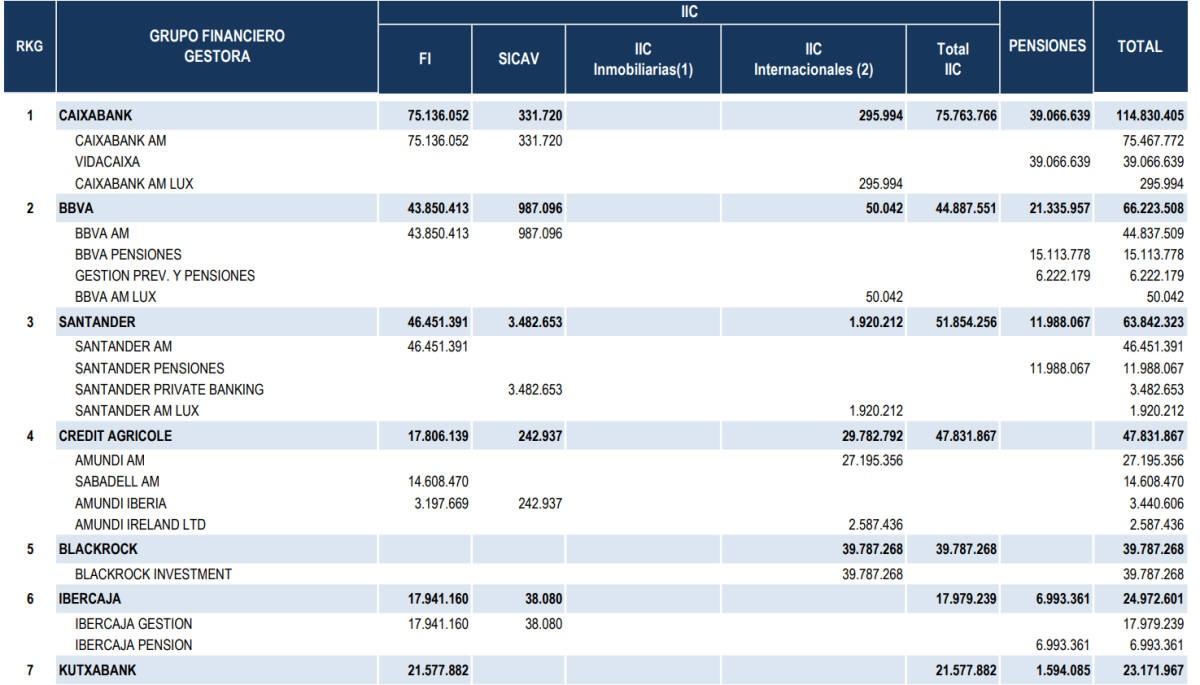Click the PENSIONES column header
This screenshot has width=1200, height=685.
pyautogui.click(x=1047, y=46)
